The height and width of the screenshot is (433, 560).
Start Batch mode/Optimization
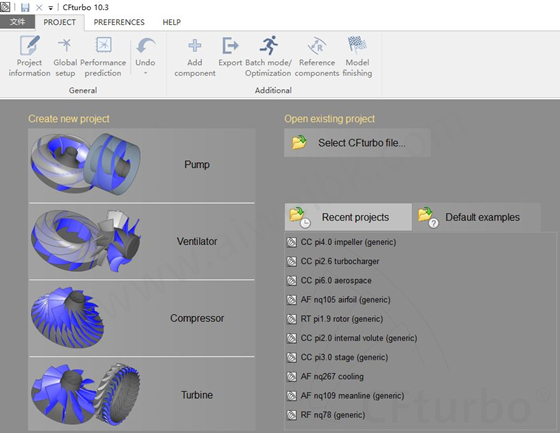point(268,56)
